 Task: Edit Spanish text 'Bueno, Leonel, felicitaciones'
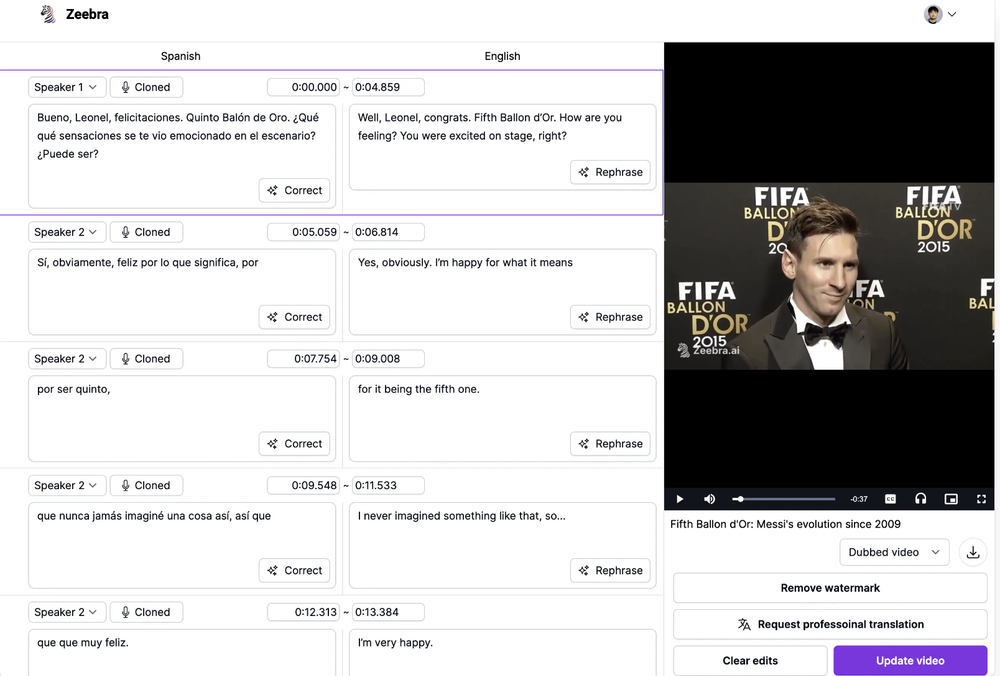(182, 156)
